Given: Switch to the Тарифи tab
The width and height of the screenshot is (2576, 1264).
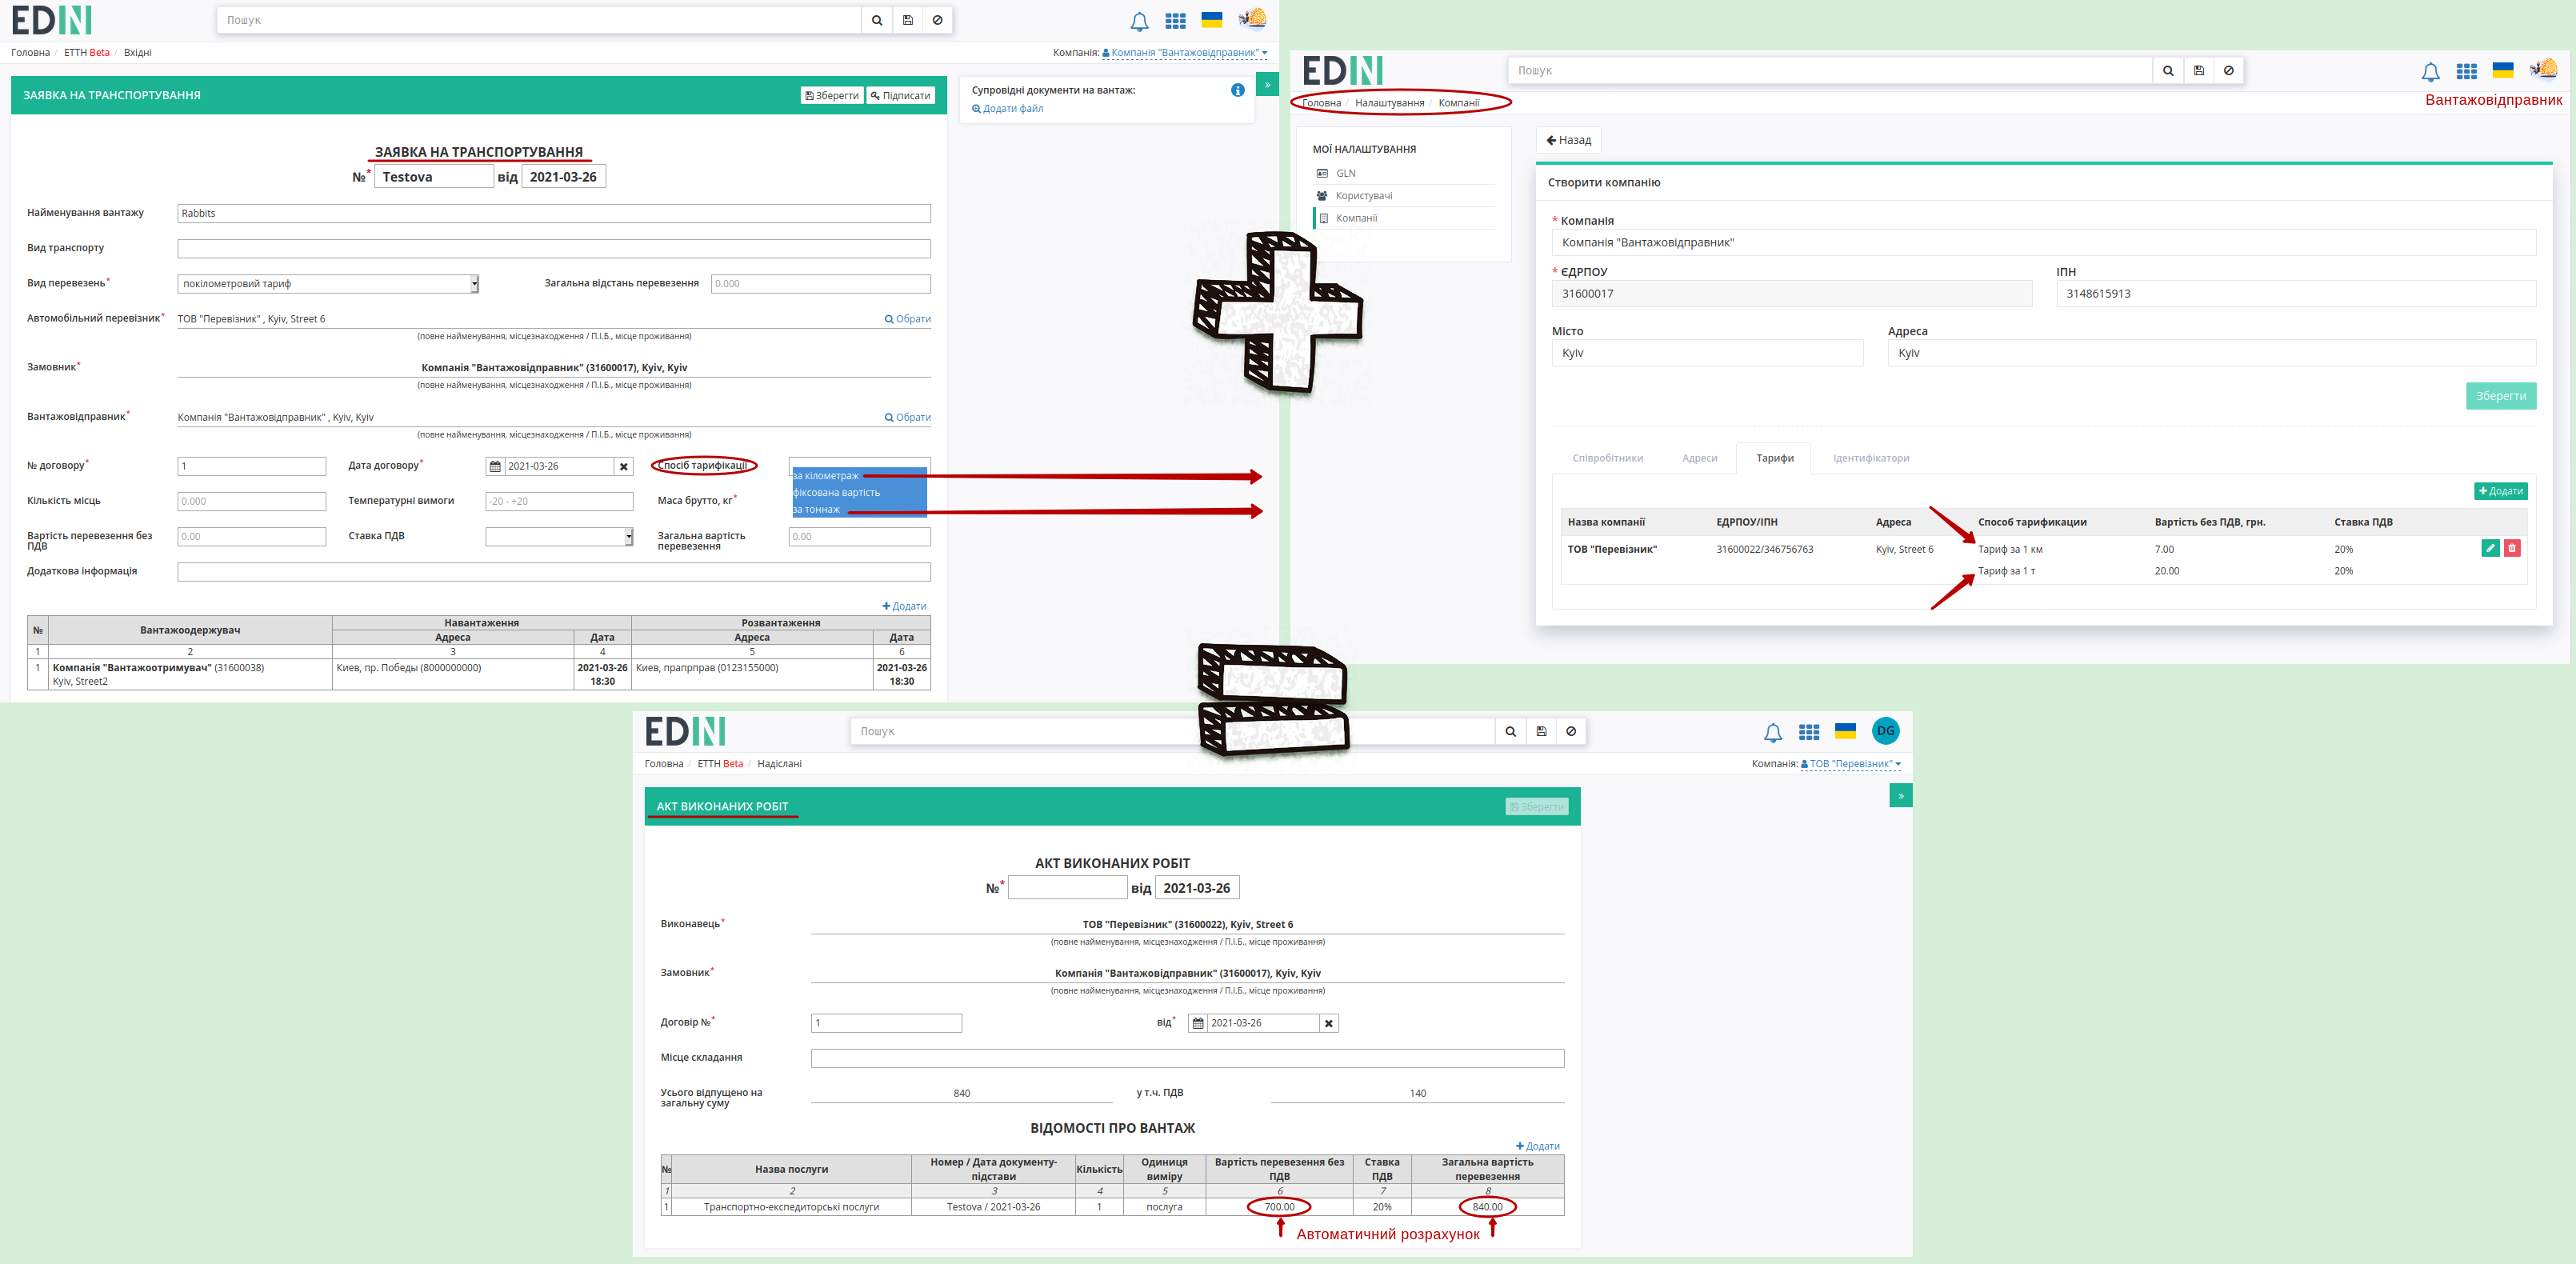Looking at the screenshot, I should (1774, 458).
